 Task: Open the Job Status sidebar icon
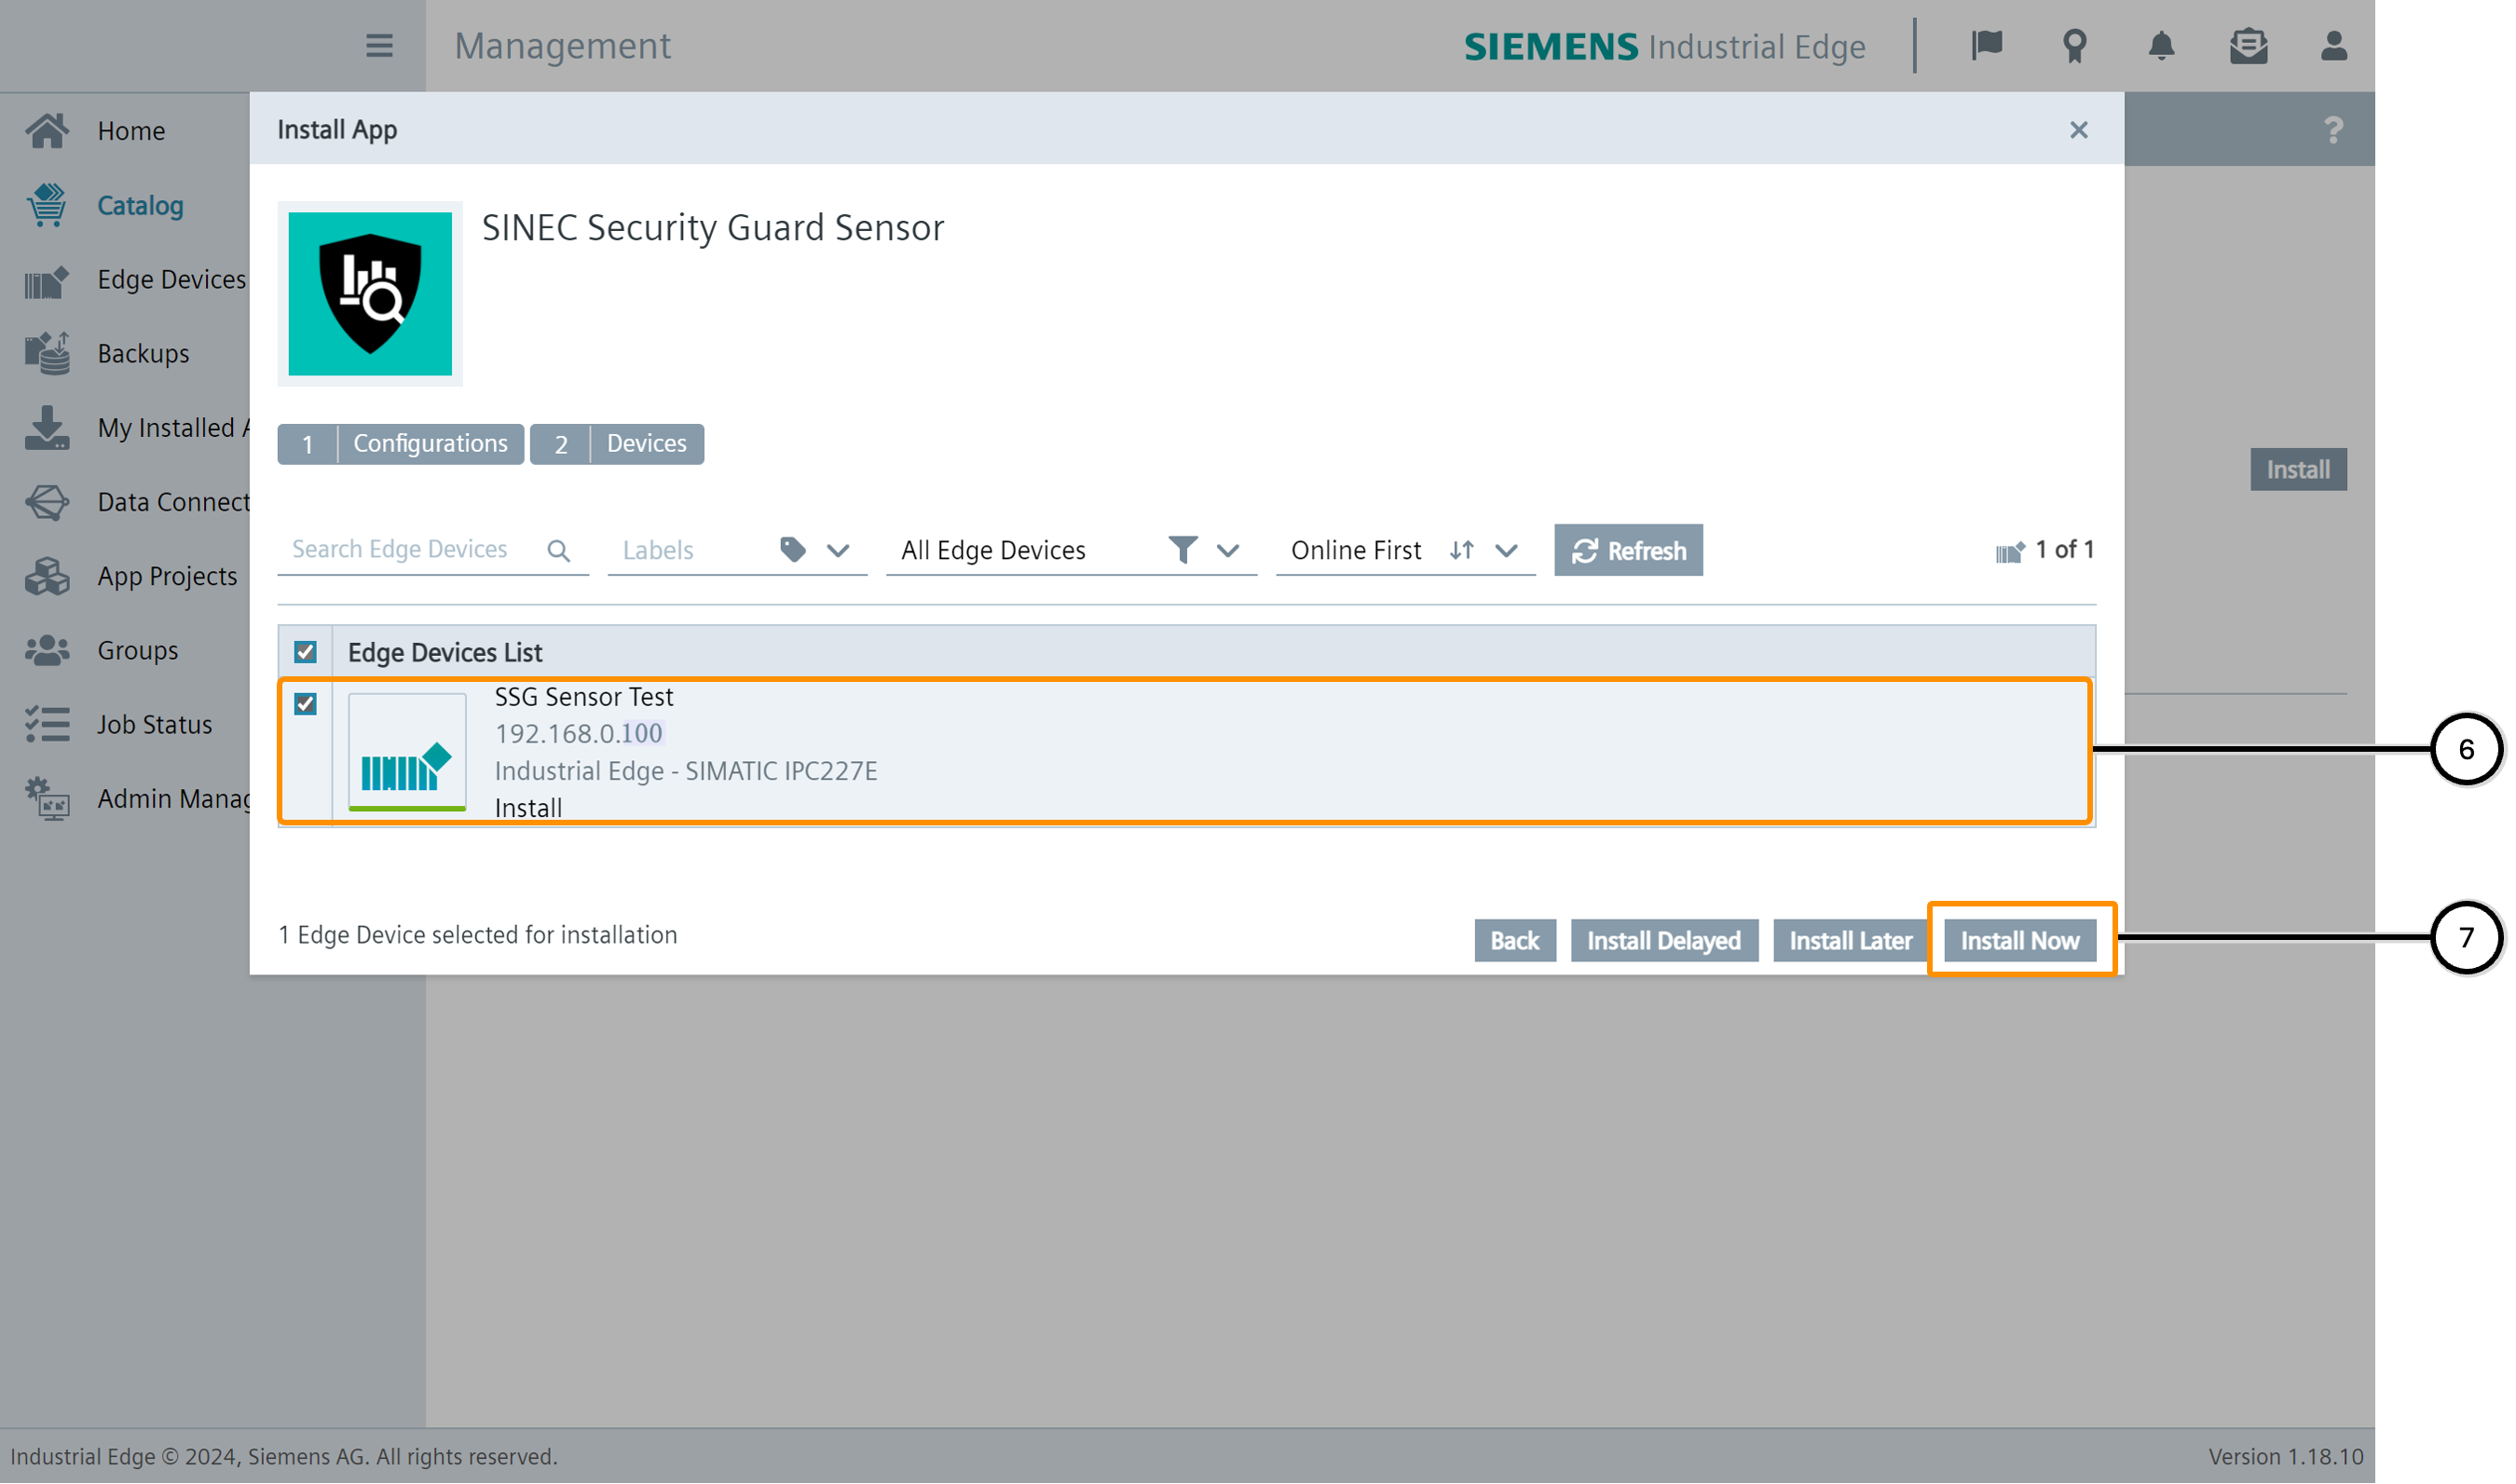click(x=47, y=724)
